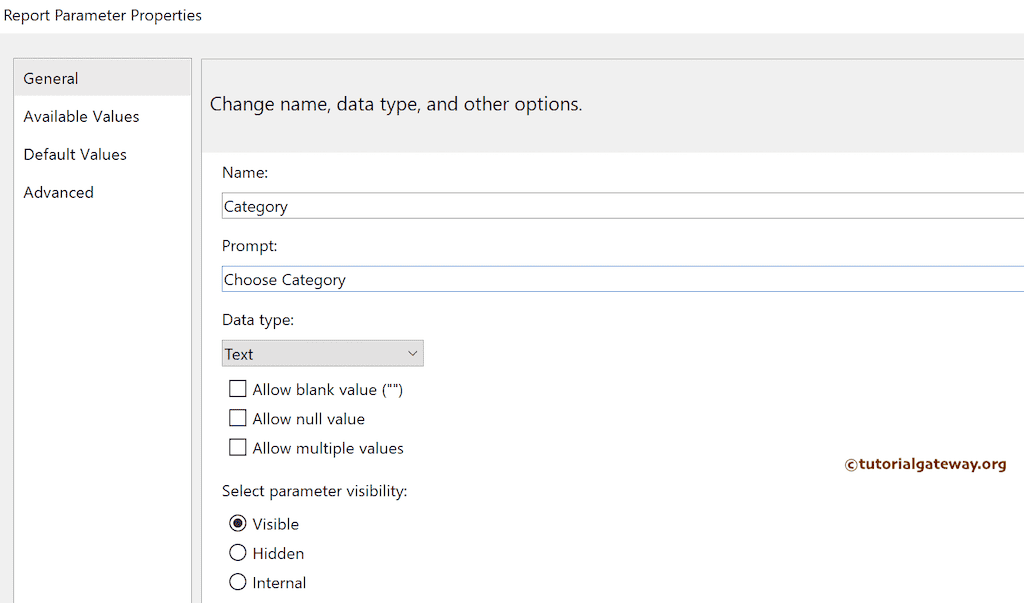Open the Data type dropdown
This screenshot has height=603, width=1024.
click(411, 353)
